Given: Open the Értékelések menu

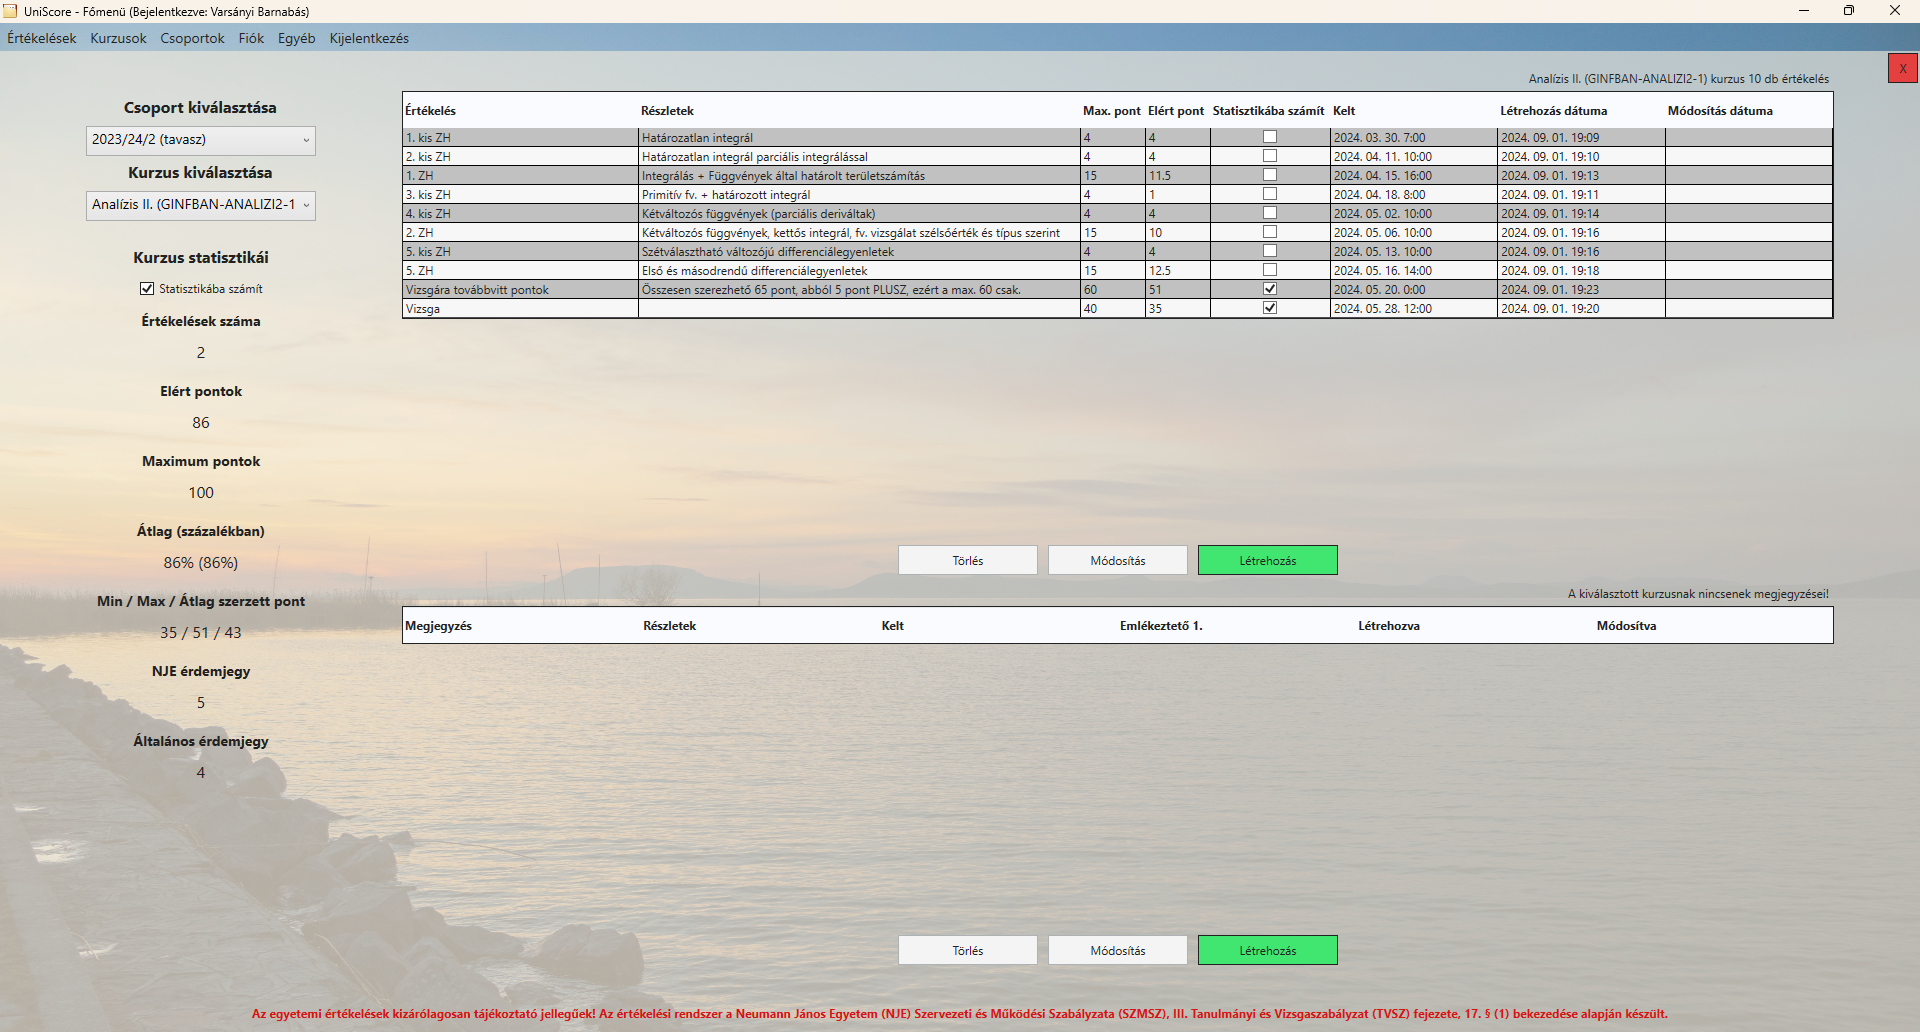Looking at the screenshot, I should (40, 38).
